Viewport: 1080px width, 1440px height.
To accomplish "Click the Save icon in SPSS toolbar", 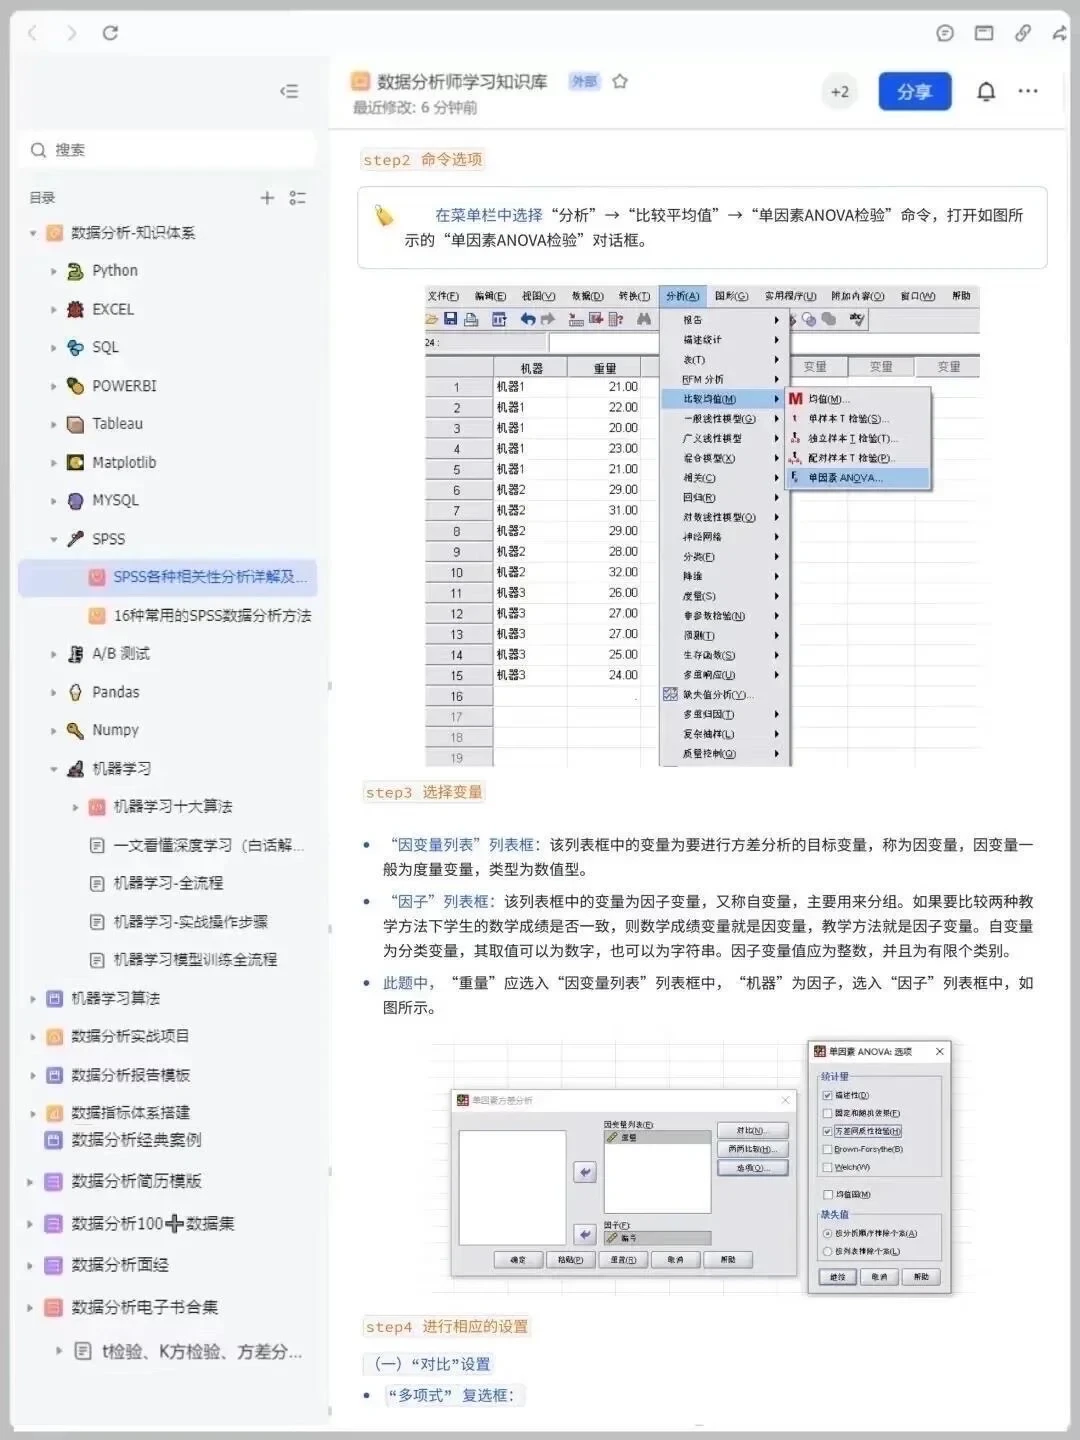I will pyautogui.click(x=452, y=318).
